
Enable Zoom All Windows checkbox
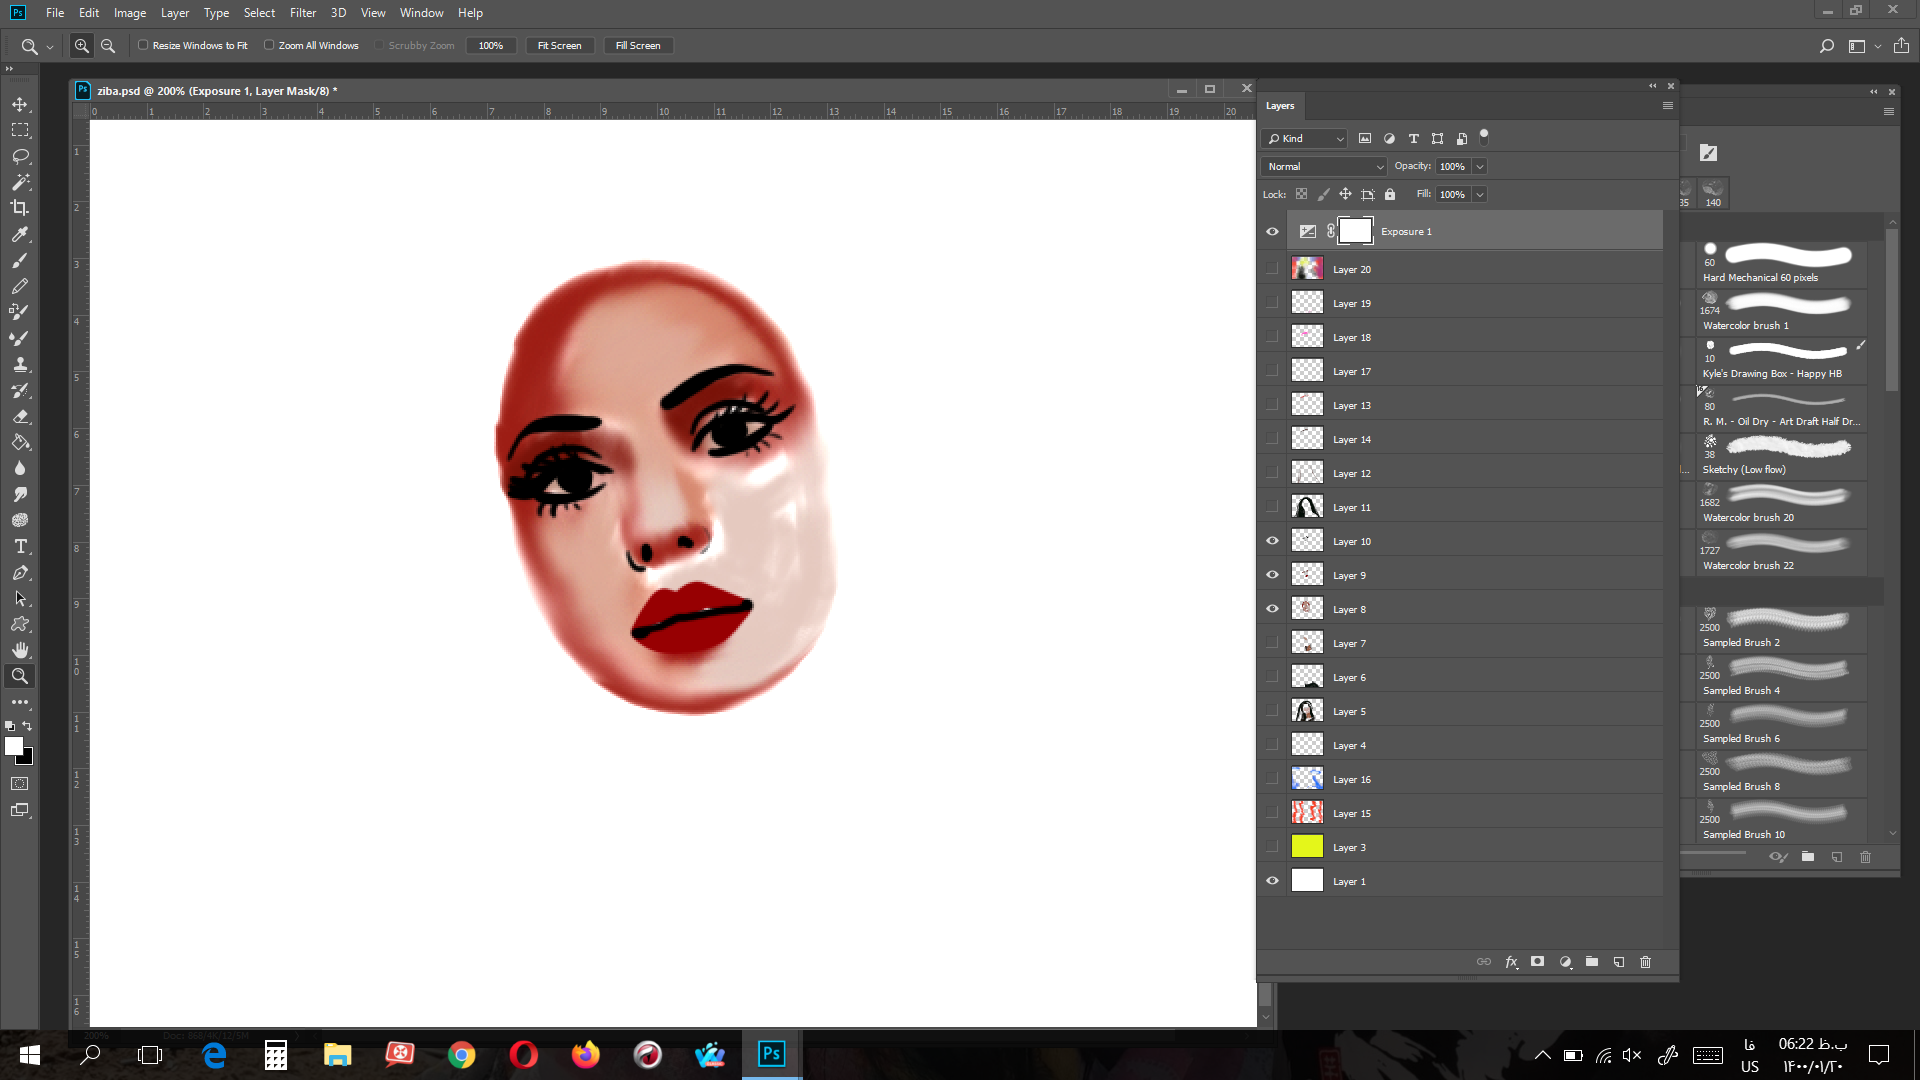click(269, 45)
